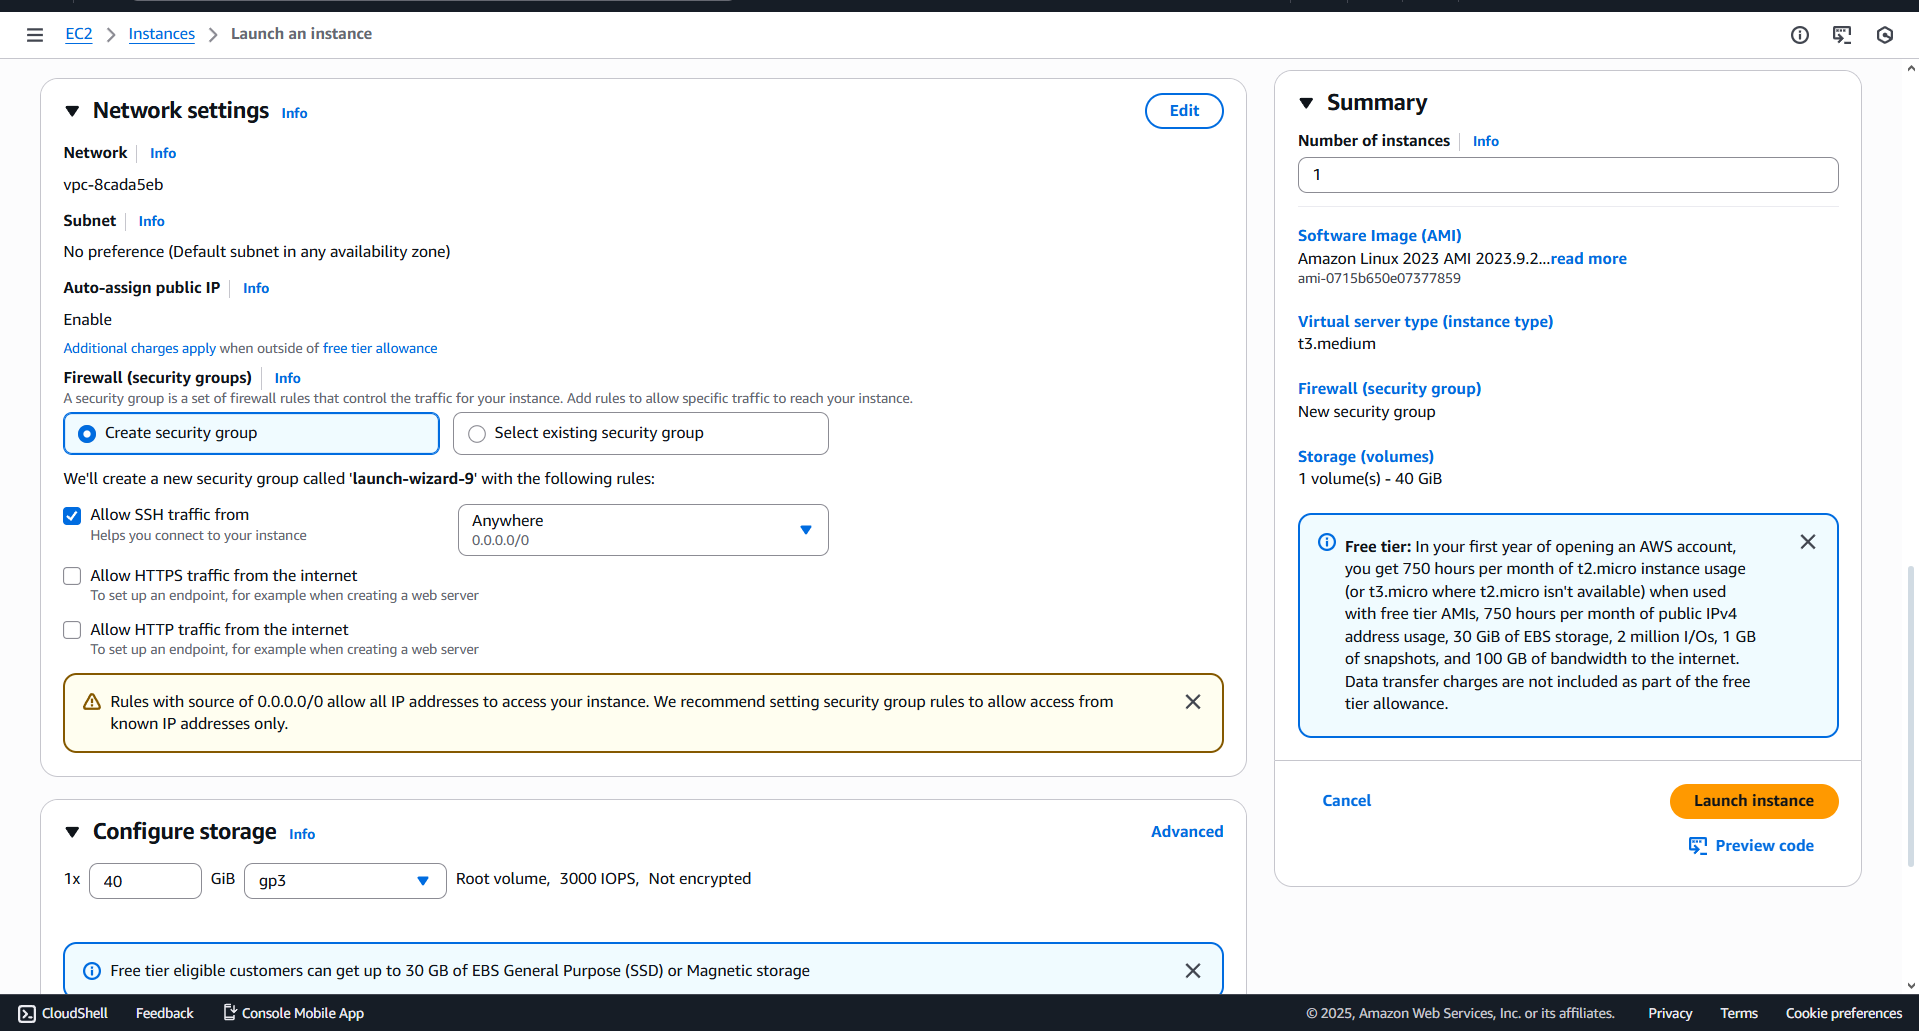Enable Allow HTTPS traffic from the internet
Viewport: 1919px width, 1031px height.
pos(72,576)
